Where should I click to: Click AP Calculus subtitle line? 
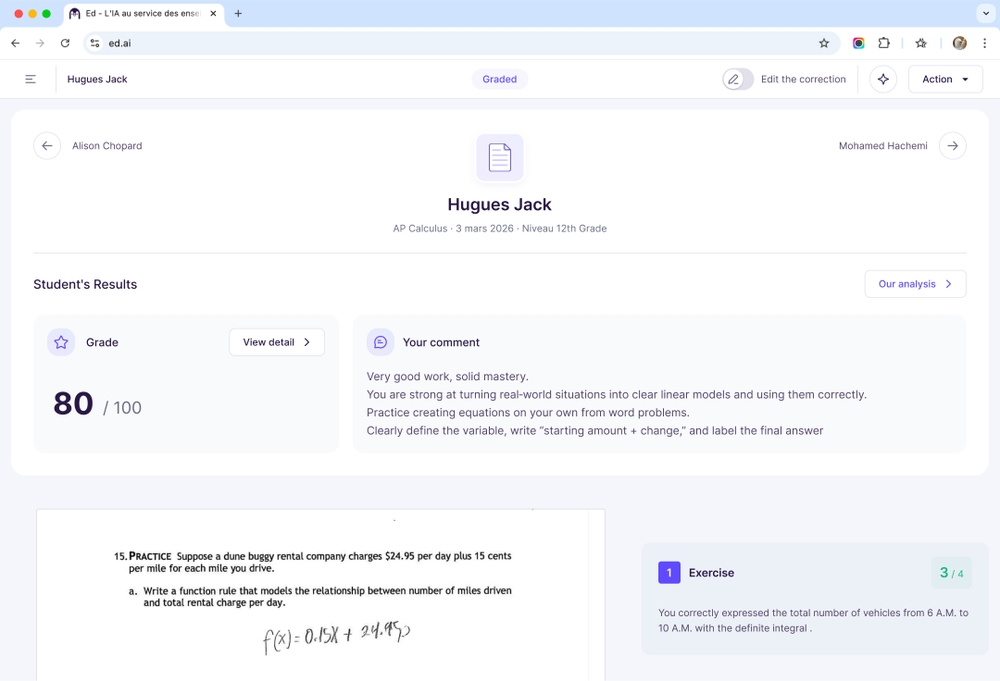pos(499,228)
